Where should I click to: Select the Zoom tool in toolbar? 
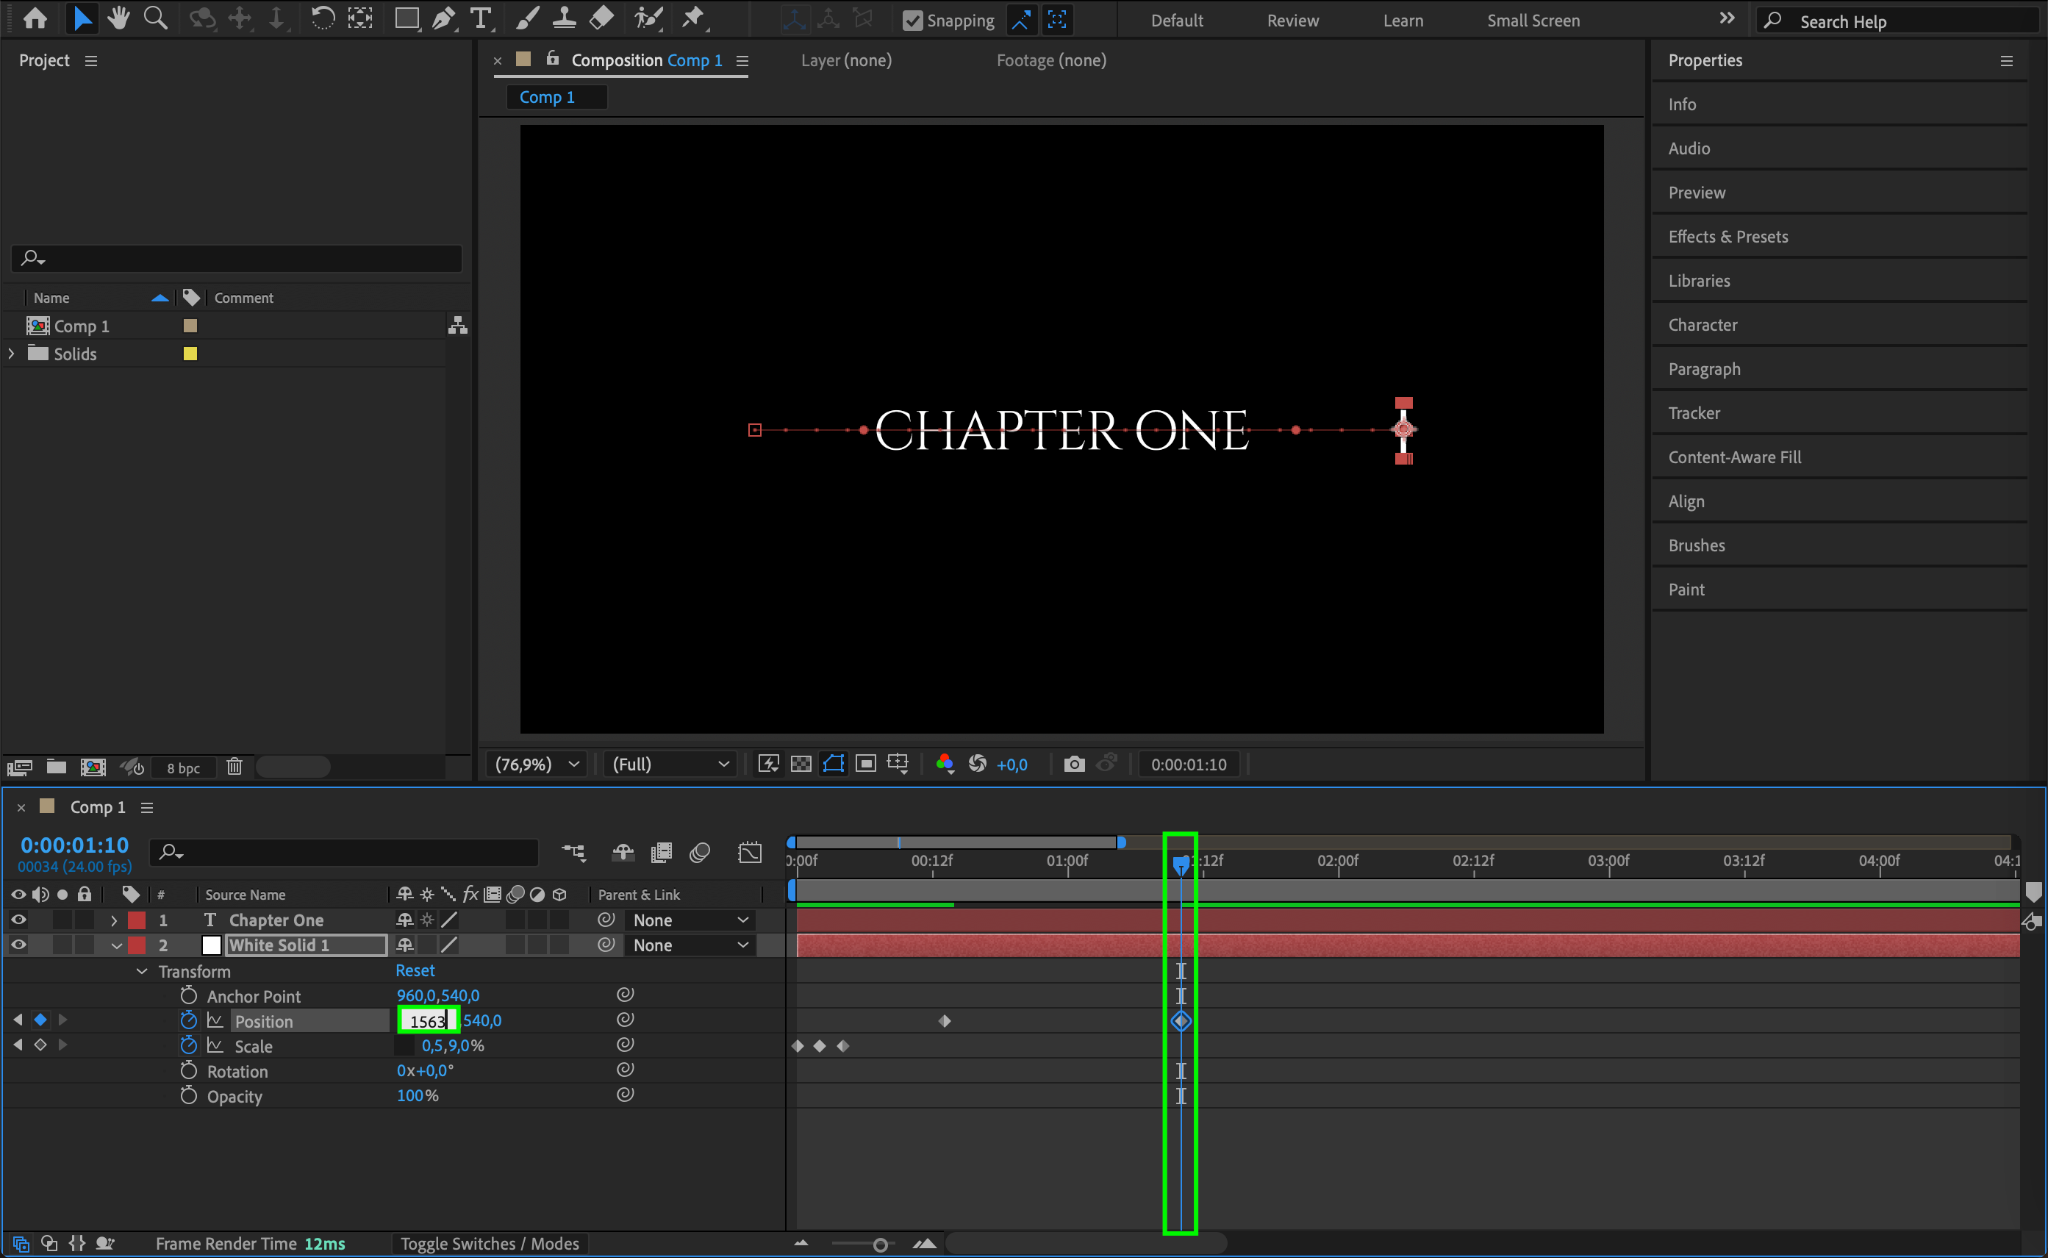(155, 18)
